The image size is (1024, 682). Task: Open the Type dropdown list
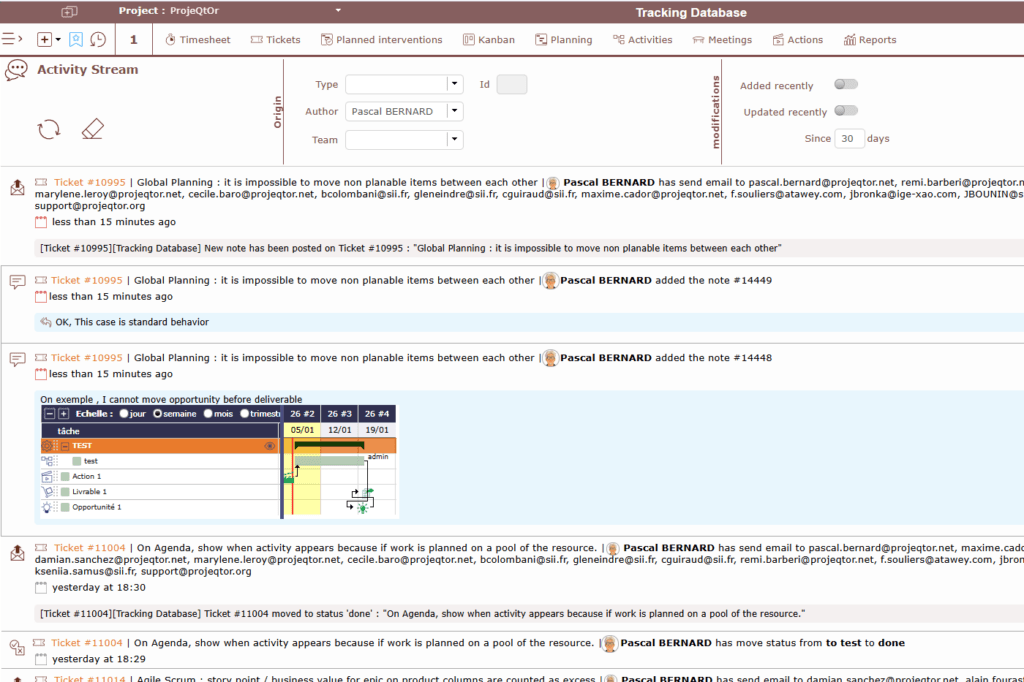pyautogui.click(x=454, y=85)
